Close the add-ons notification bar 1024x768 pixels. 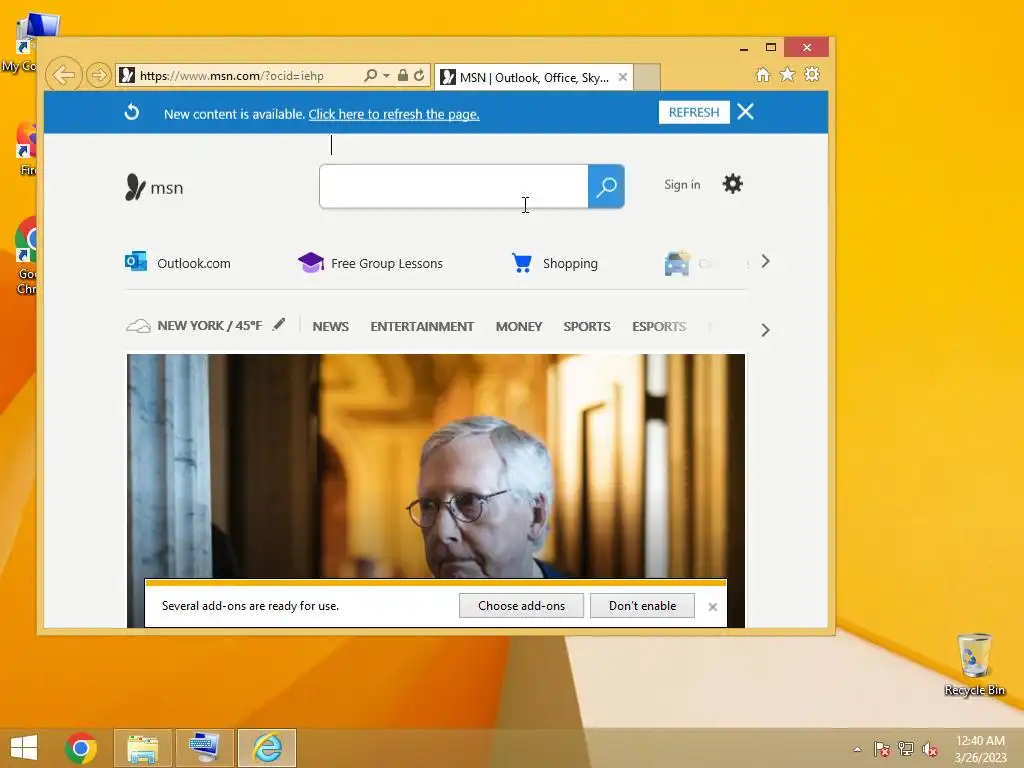coord(712,607)
